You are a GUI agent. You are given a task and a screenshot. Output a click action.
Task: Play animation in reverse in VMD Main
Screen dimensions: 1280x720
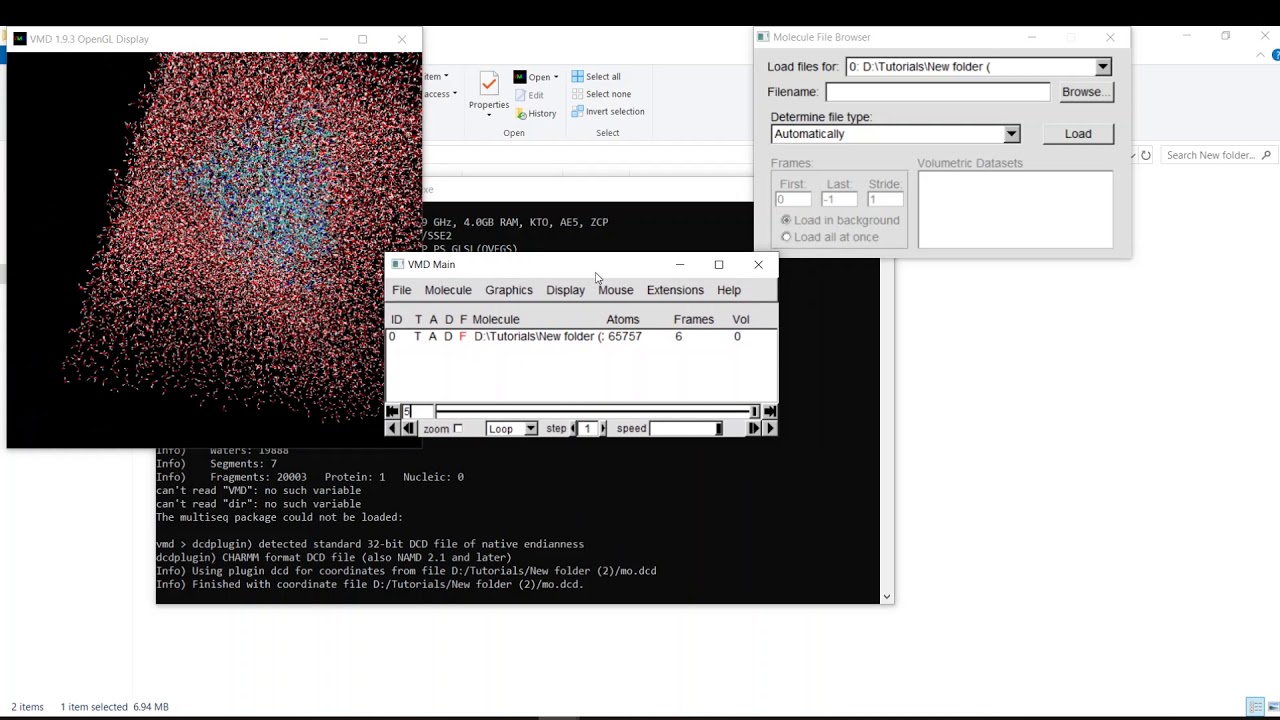tap(392, 428)
